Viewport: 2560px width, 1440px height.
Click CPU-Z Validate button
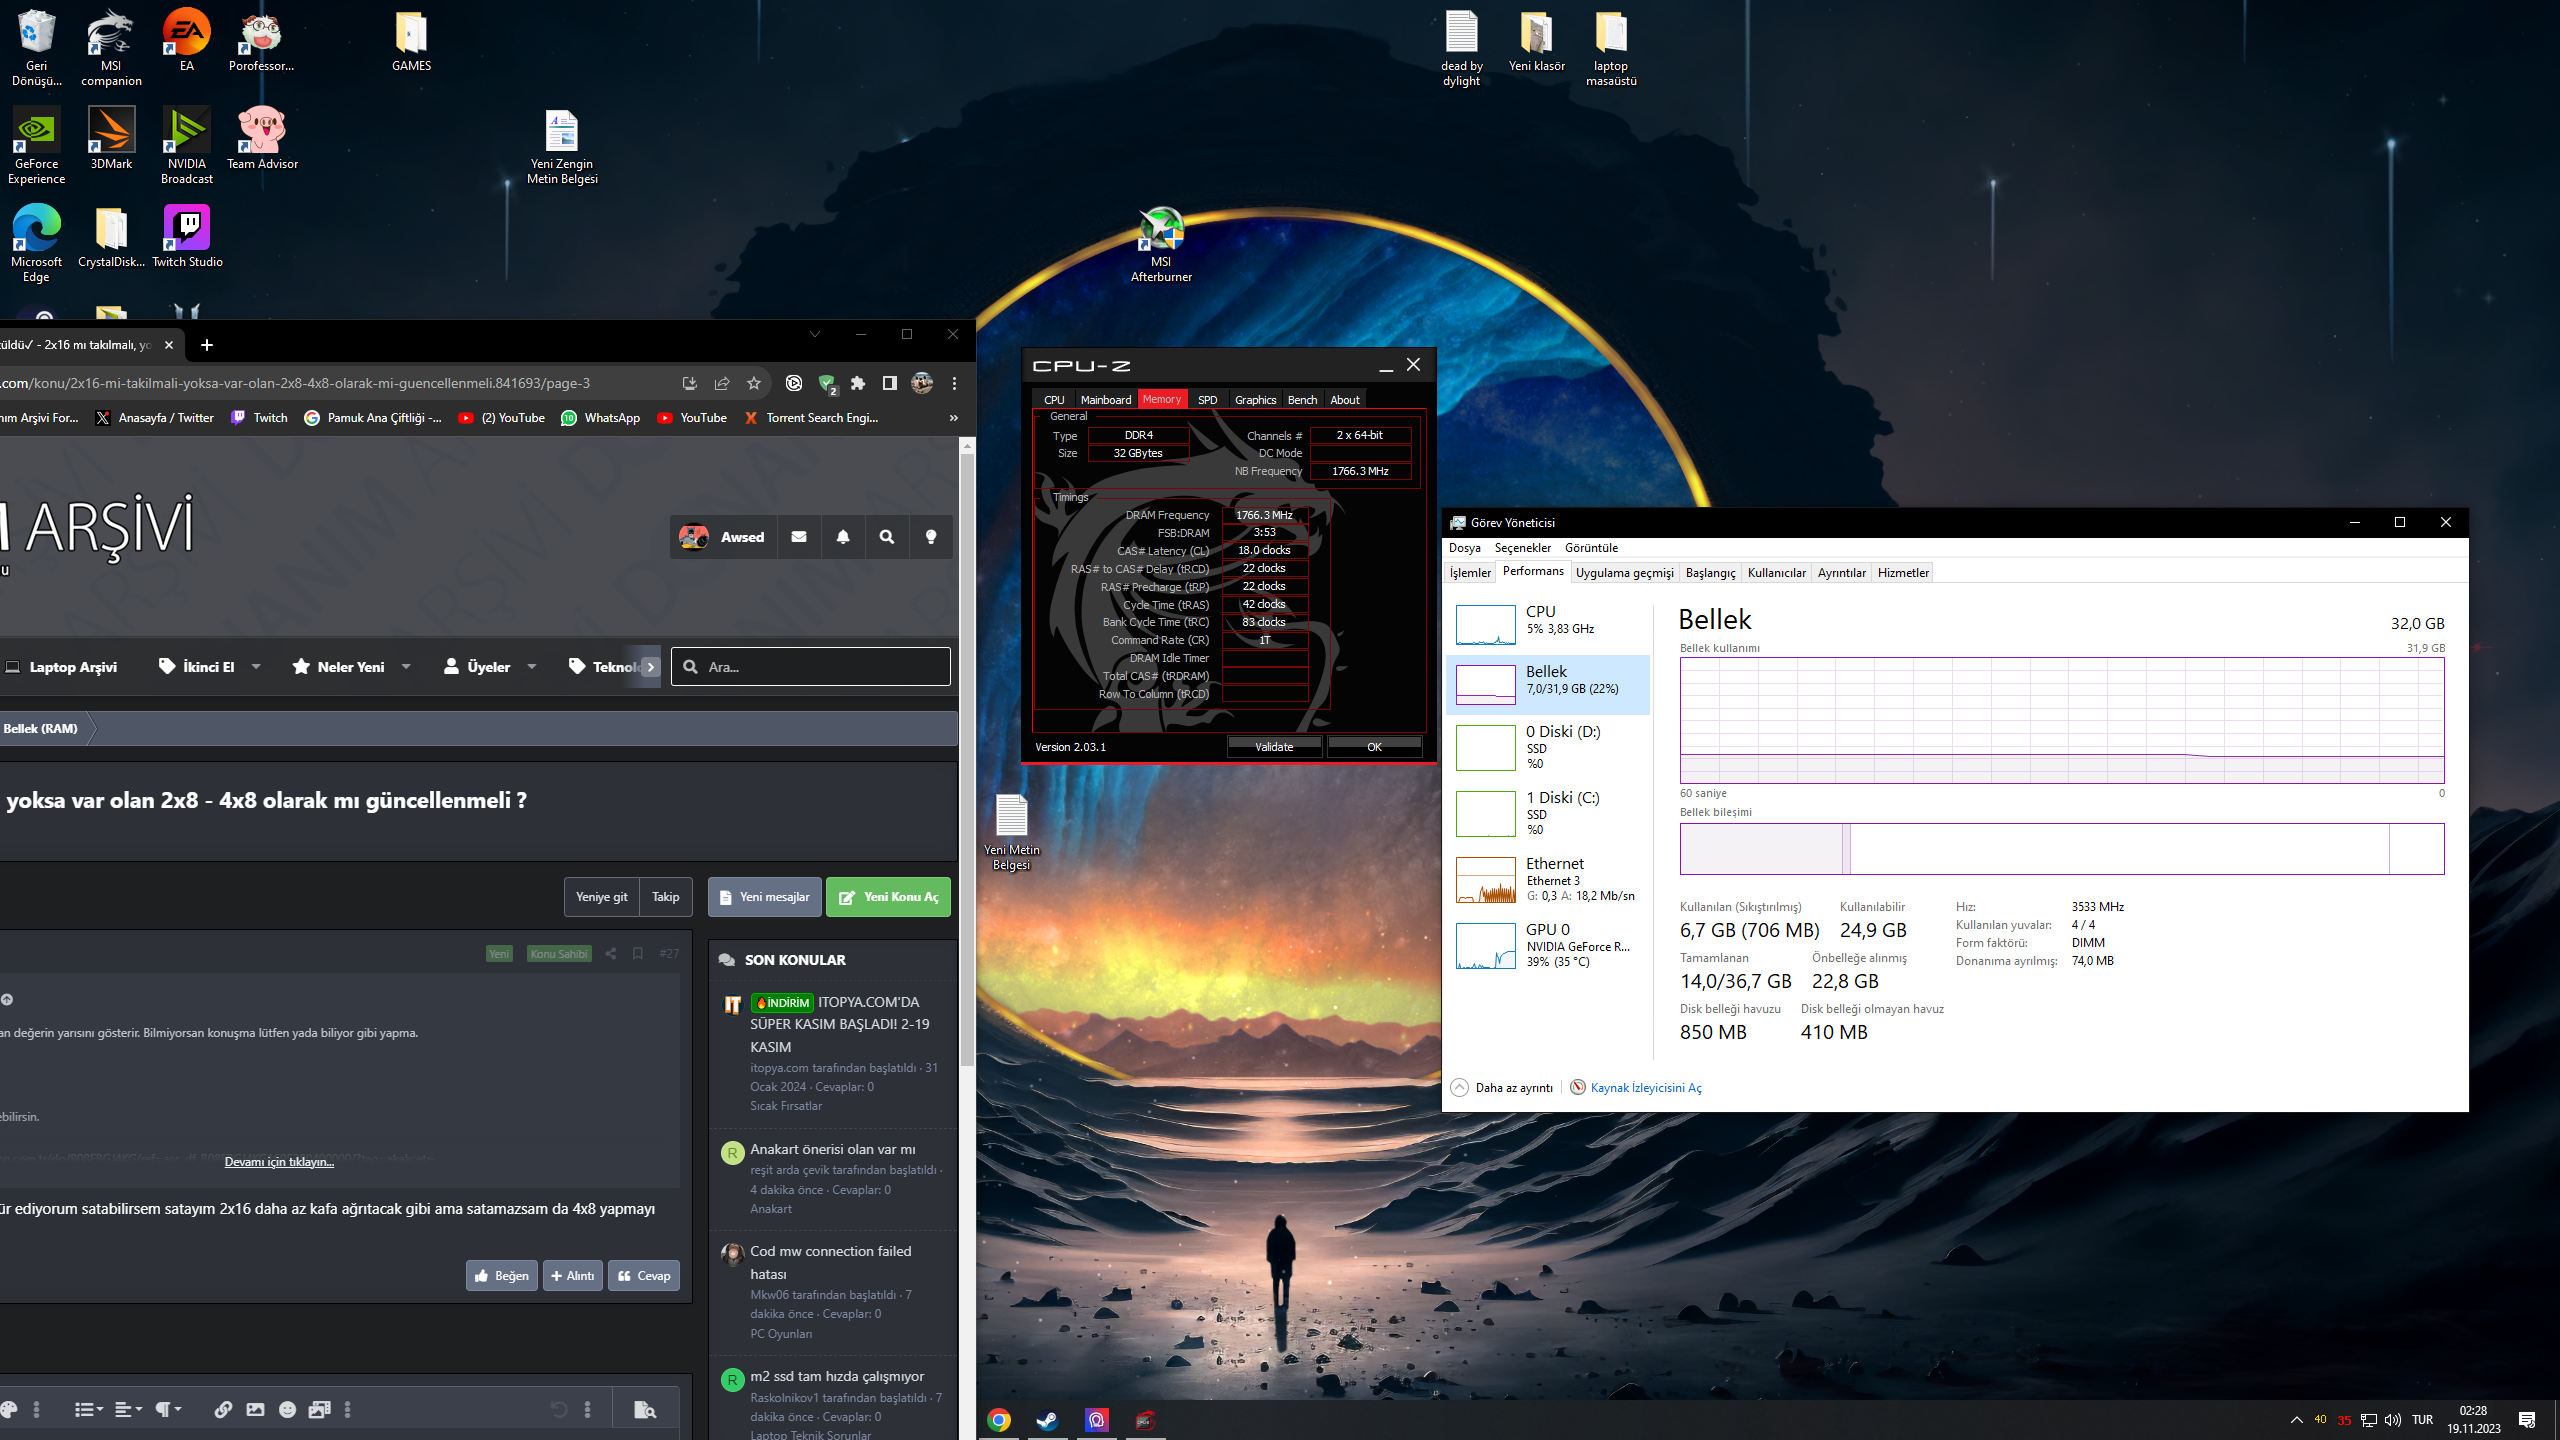[1274, 747]
